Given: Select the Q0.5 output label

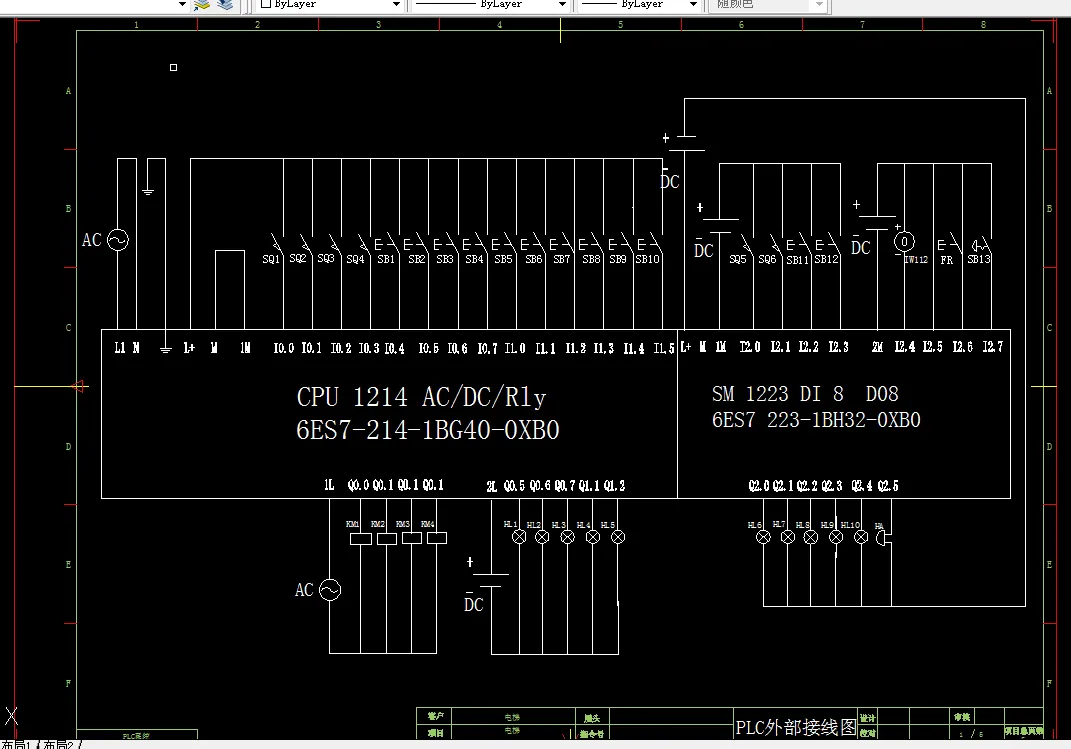Looking at the screenshot, I should 514,486.
